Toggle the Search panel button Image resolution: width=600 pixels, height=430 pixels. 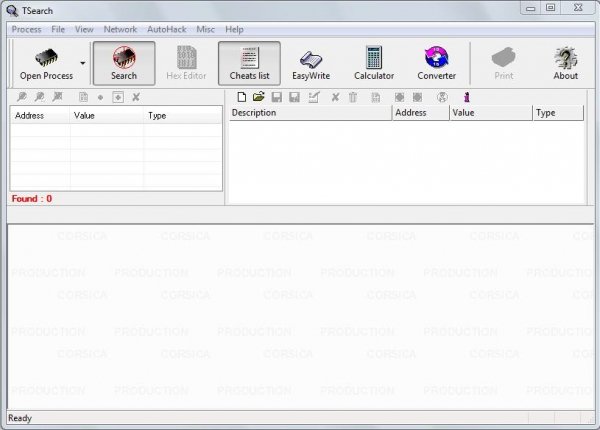click(124, 64)
